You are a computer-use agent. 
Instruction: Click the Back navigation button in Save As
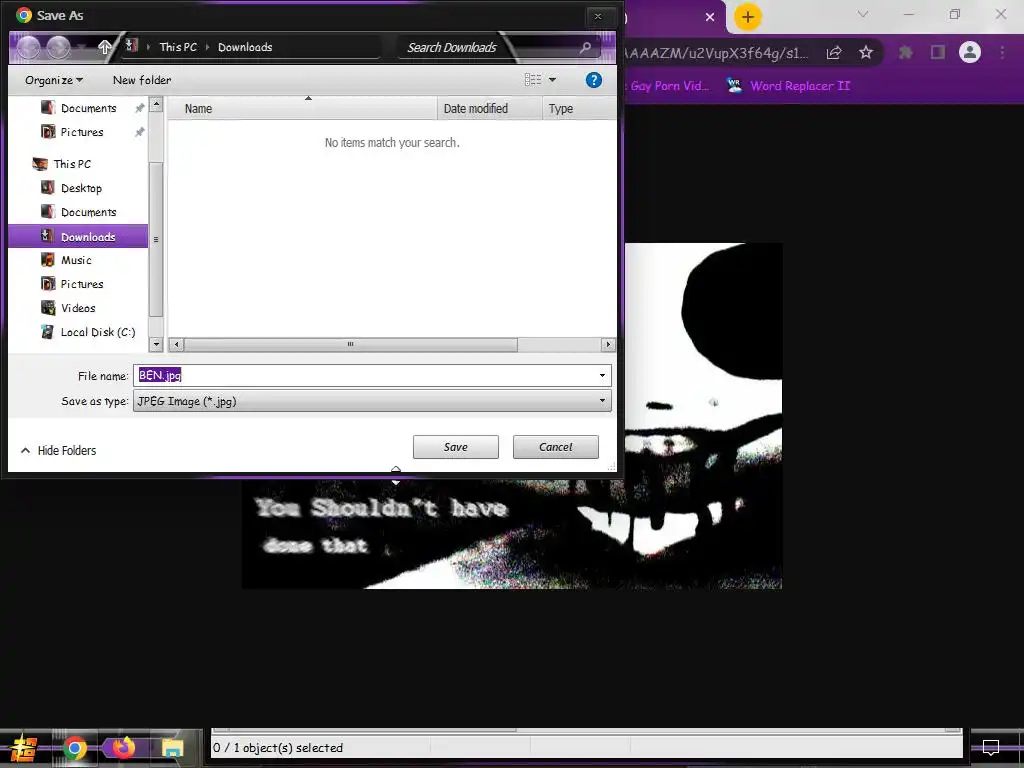(29, 47)
